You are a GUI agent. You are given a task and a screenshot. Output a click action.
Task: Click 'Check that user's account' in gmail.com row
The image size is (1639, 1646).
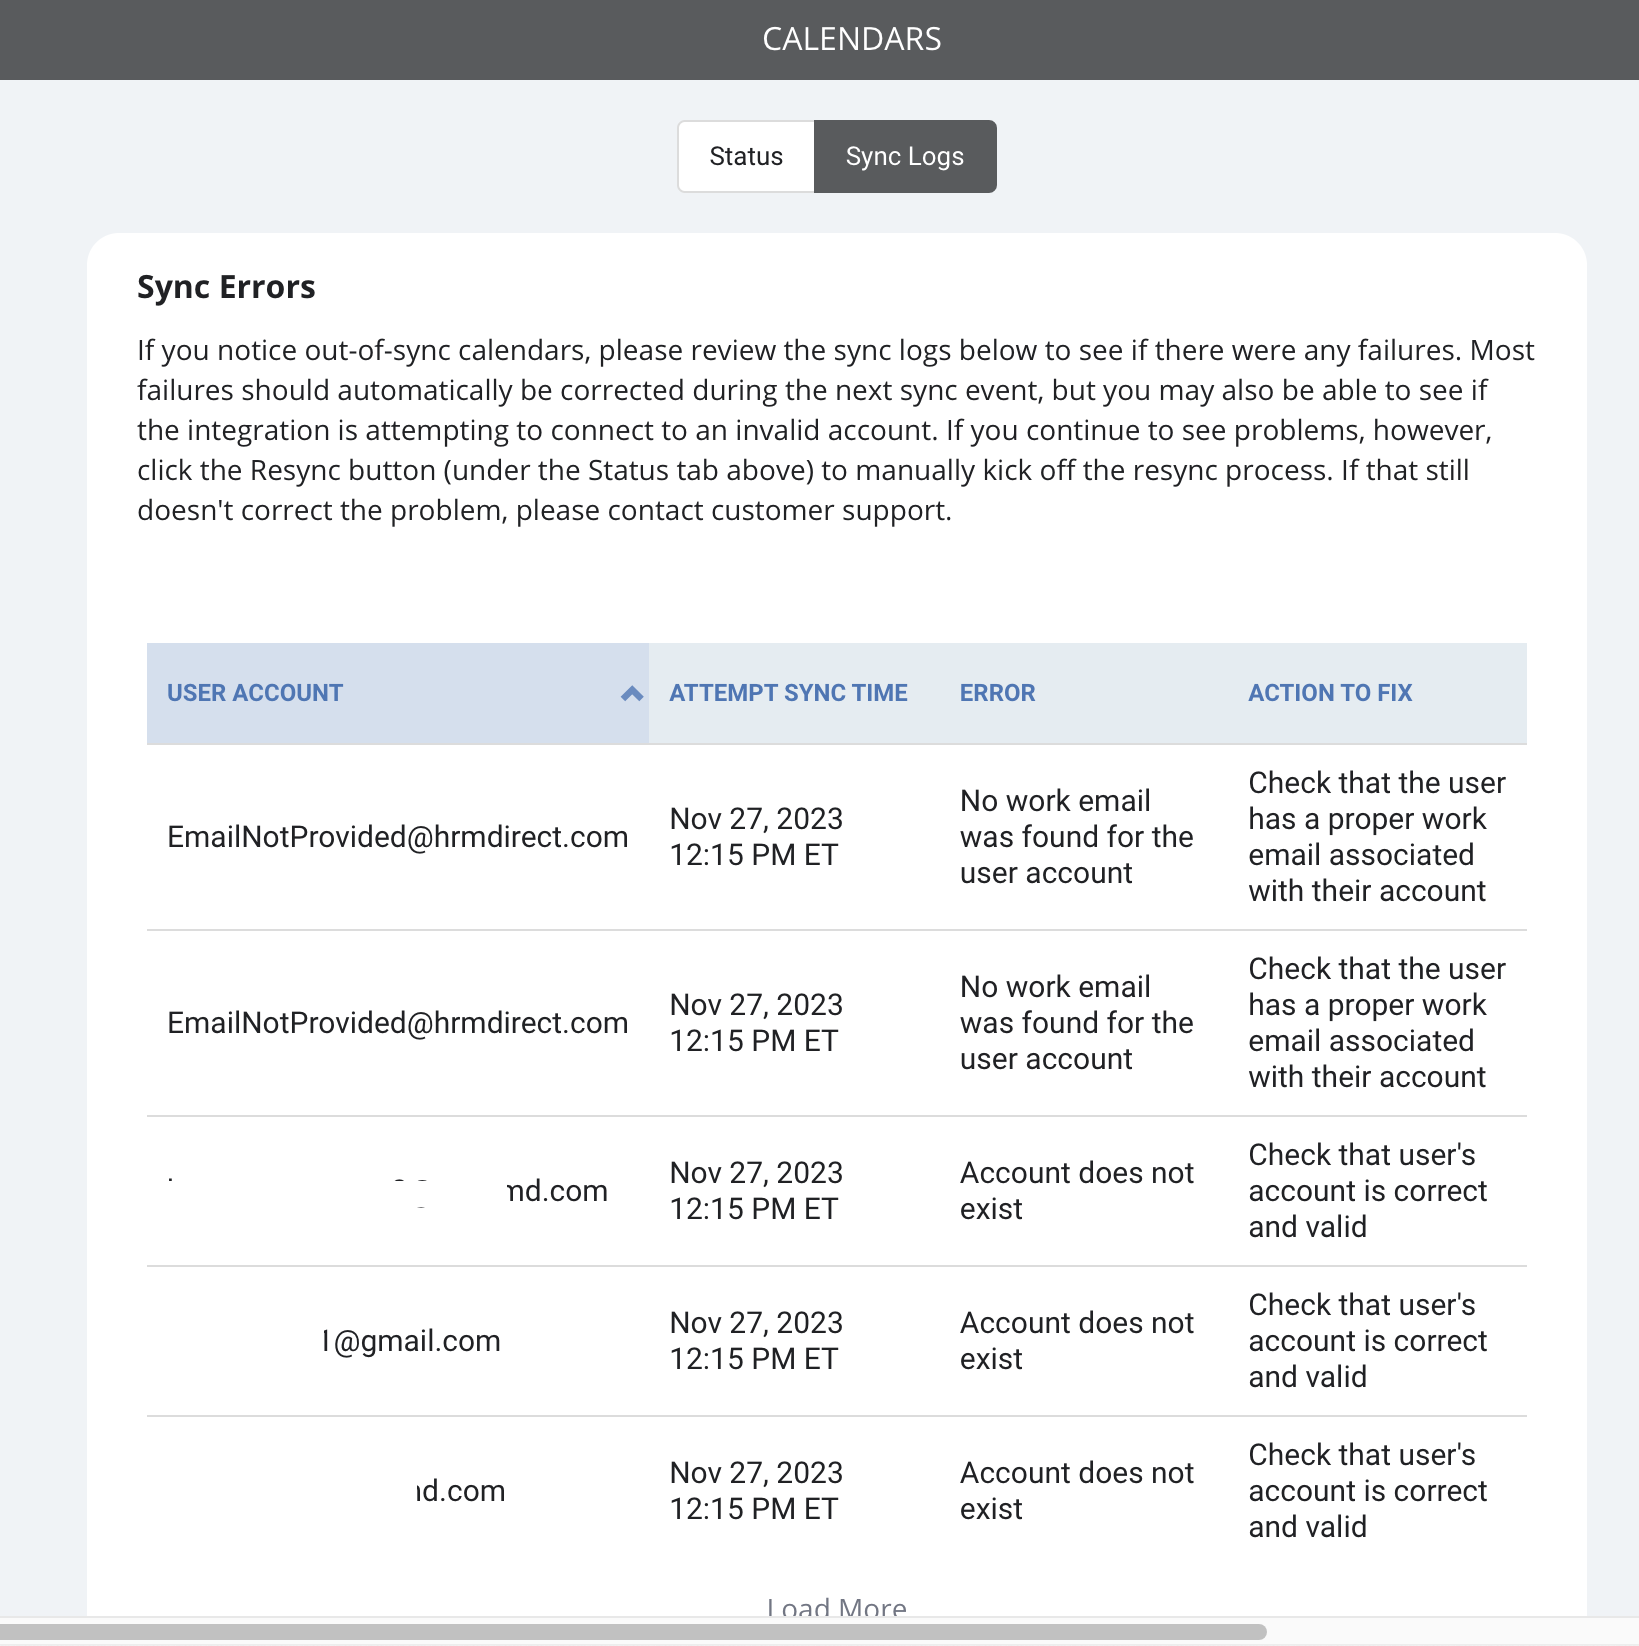click(1368, 1341)
